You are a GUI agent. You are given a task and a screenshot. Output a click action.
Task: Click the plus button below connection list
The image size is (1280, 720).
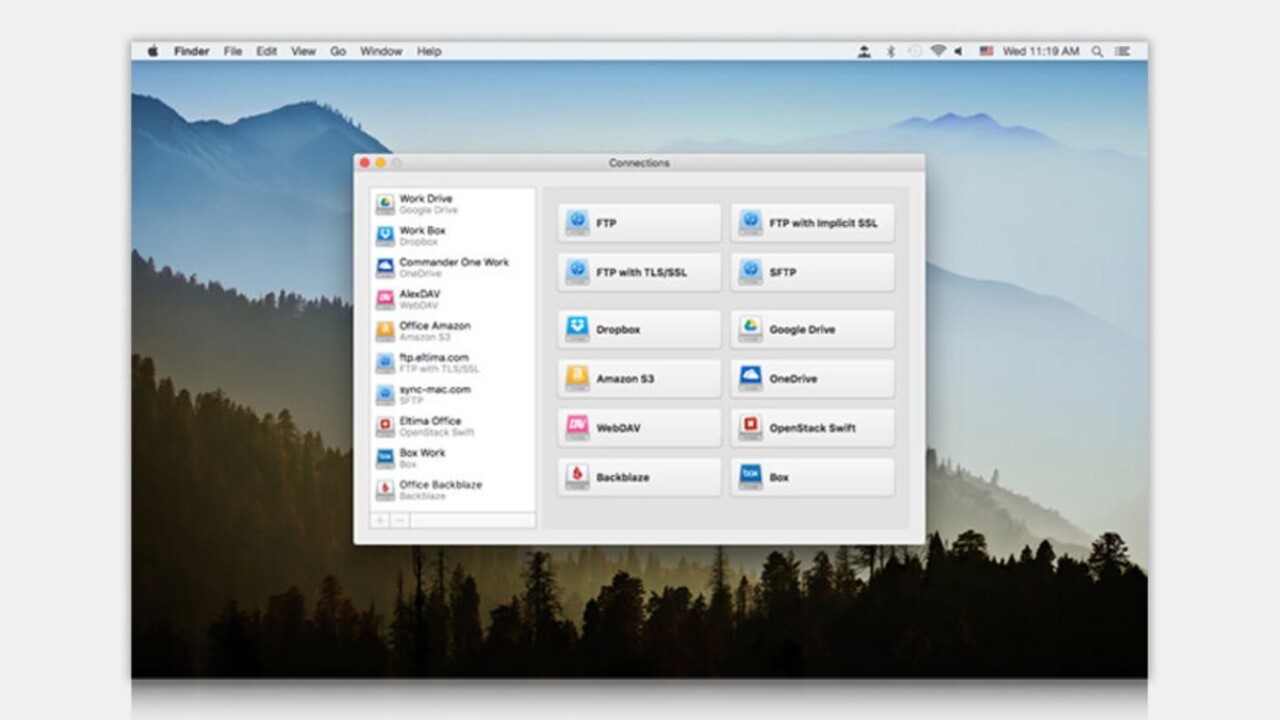[x=380, y=520]
